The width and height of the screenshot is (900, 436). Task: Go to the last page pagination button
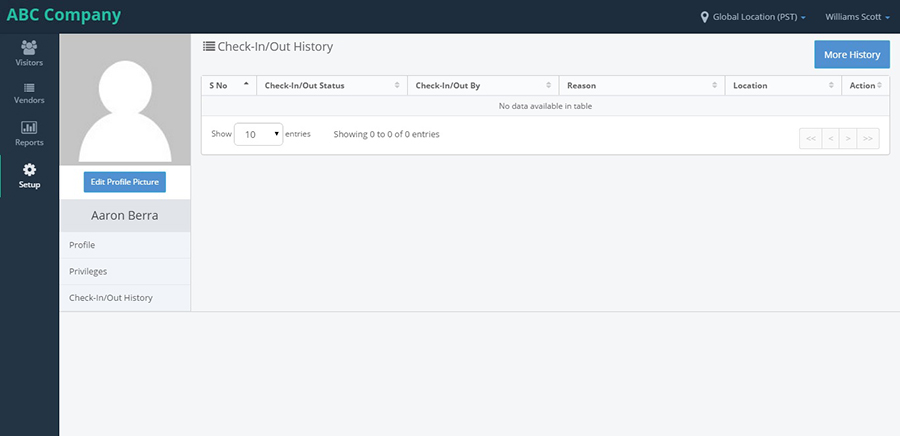[x=868, y=138]
